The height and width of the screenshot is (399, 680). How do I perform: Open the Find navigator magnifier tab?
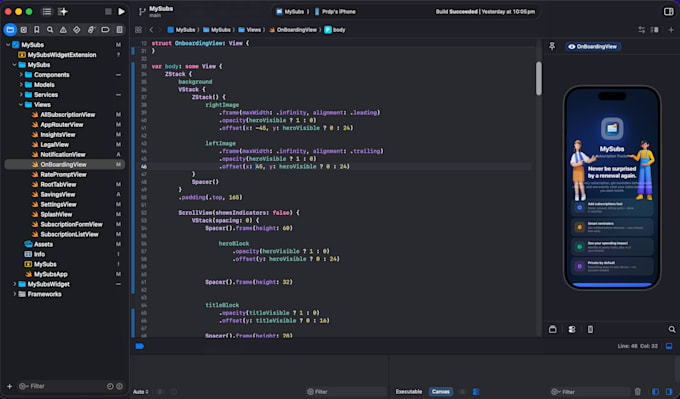50,29
